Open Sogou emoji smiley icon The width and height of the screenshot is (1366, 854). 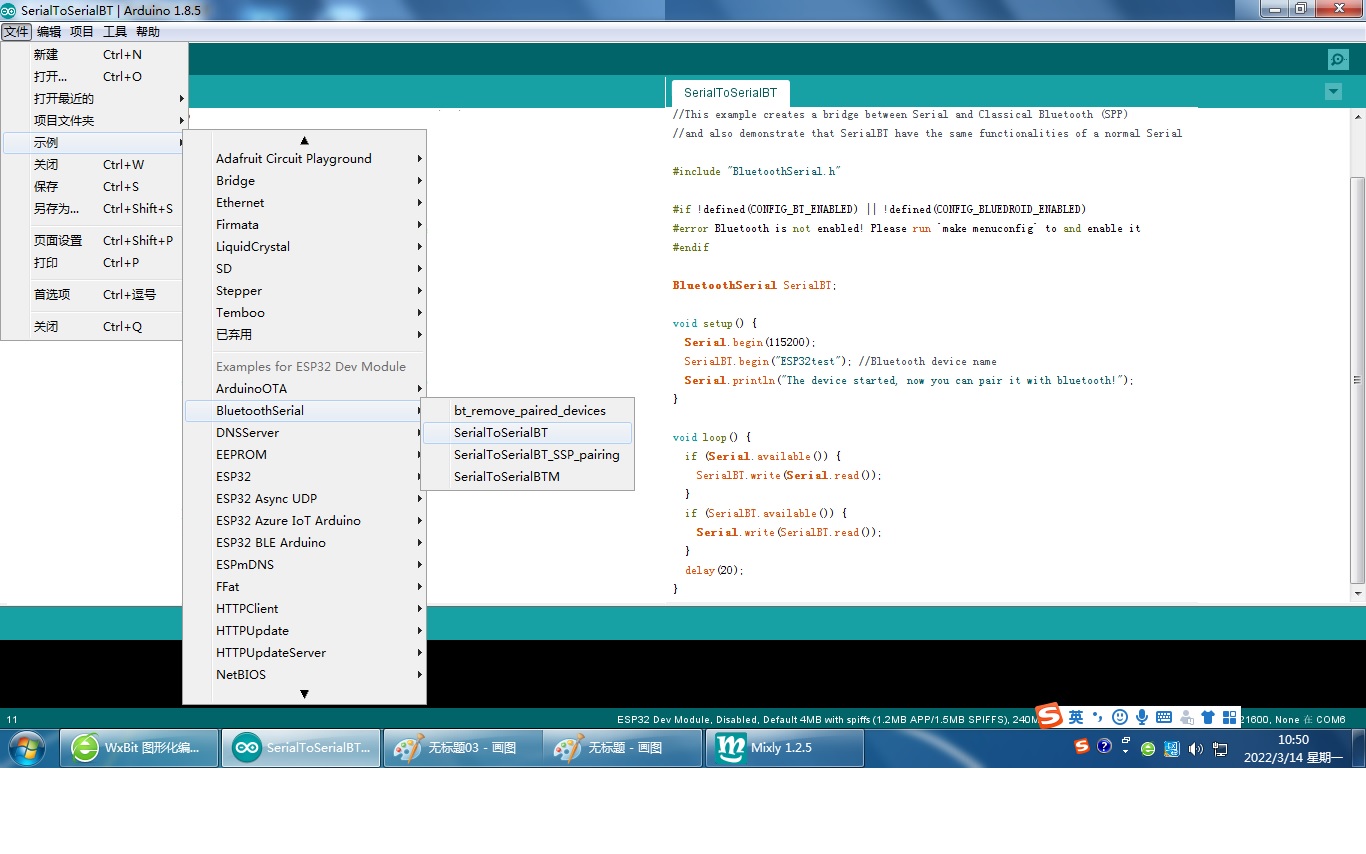1120,717
